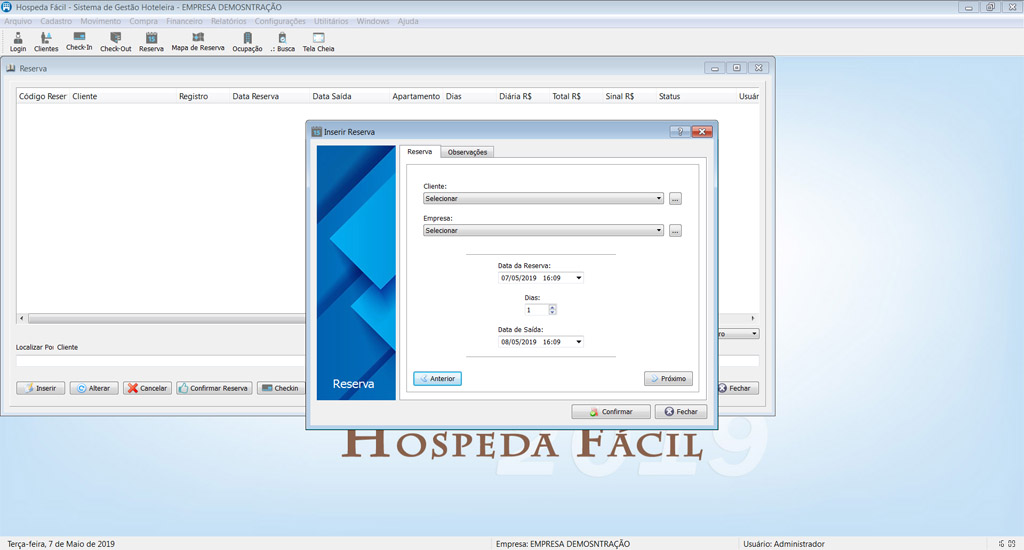
Task: Click the scrollbar left arrow in Reserva list
Action: [x=22, y=319]
